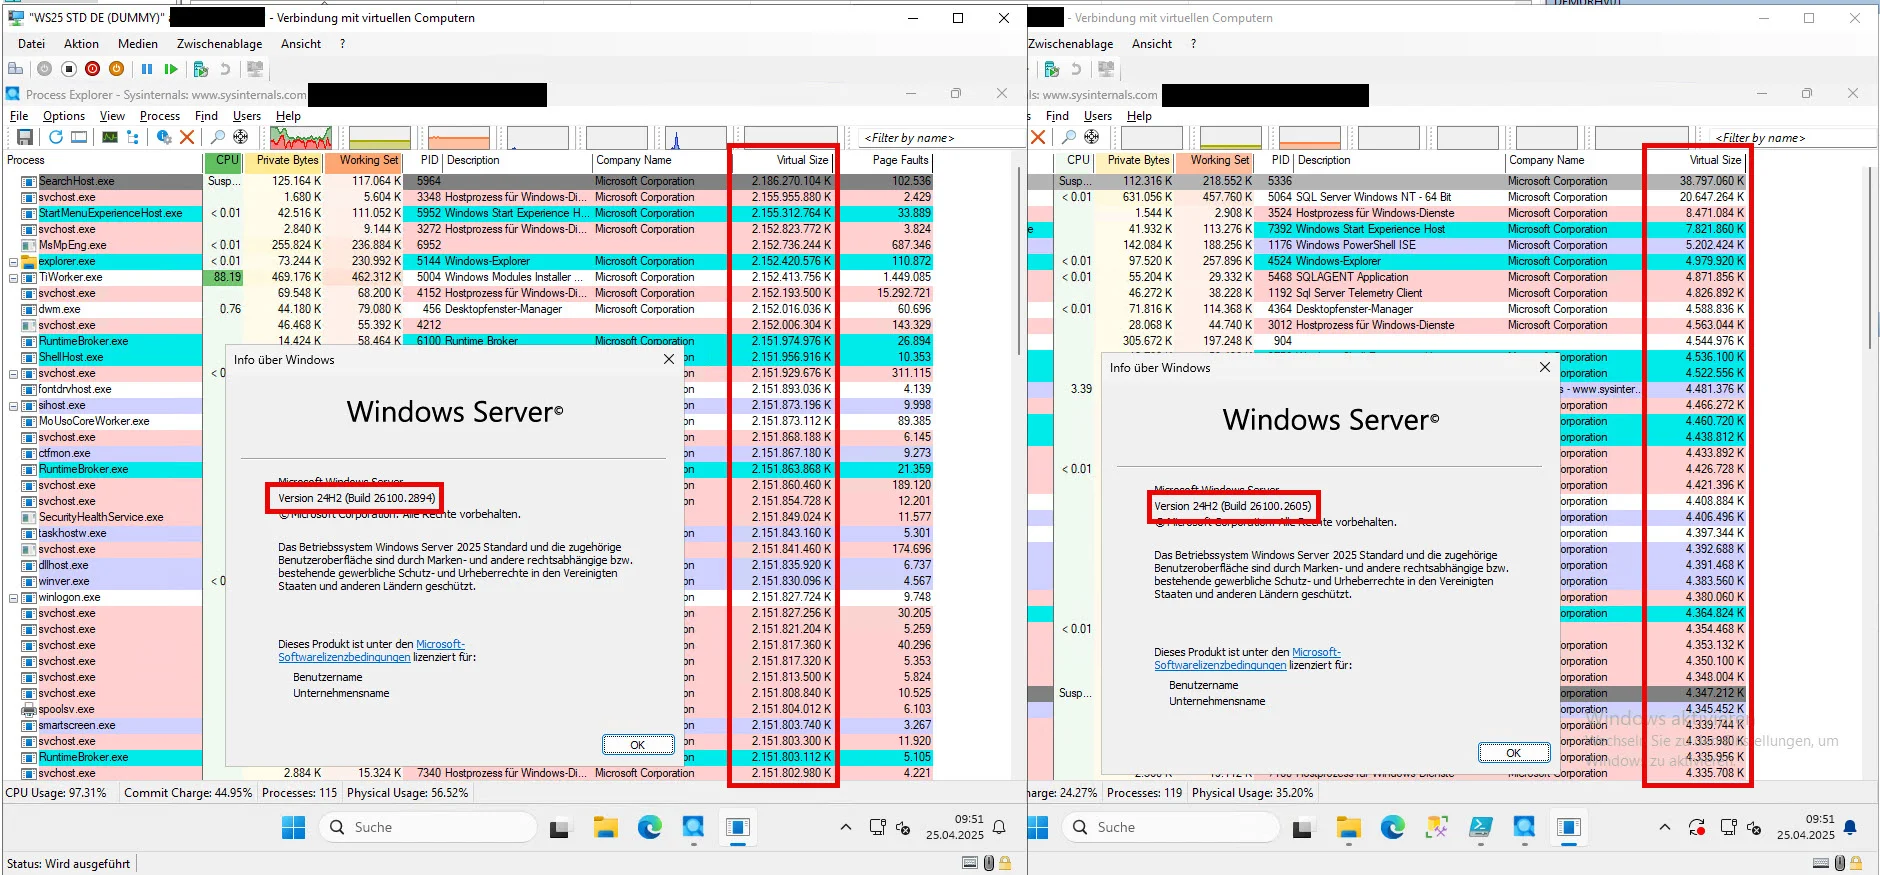Click the orange Save state VM icon, left
Screen dimensions: 1880x875
116,69
